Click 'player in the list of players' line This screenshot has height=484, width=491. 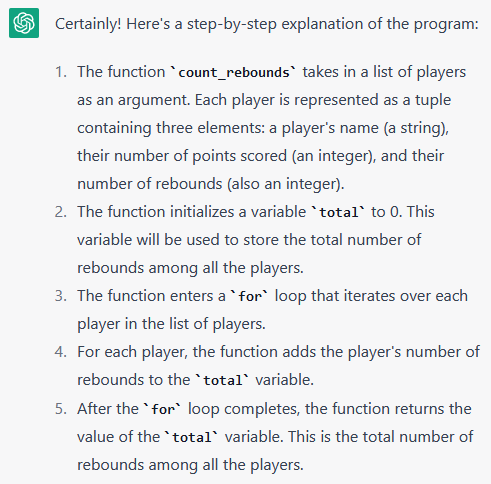tap(171, 325)
